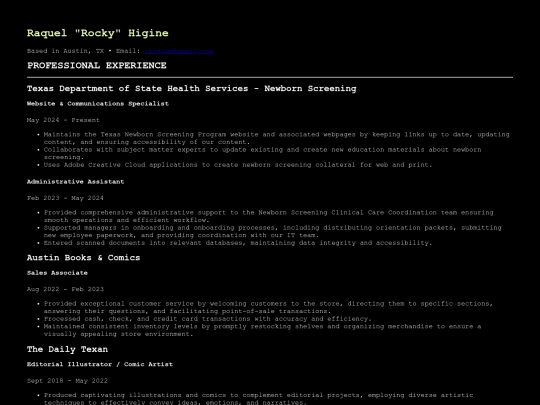Click bullet 'Provided comprehensive administrative support'
This screenshot has height=405, width=540.
point(269,216)
